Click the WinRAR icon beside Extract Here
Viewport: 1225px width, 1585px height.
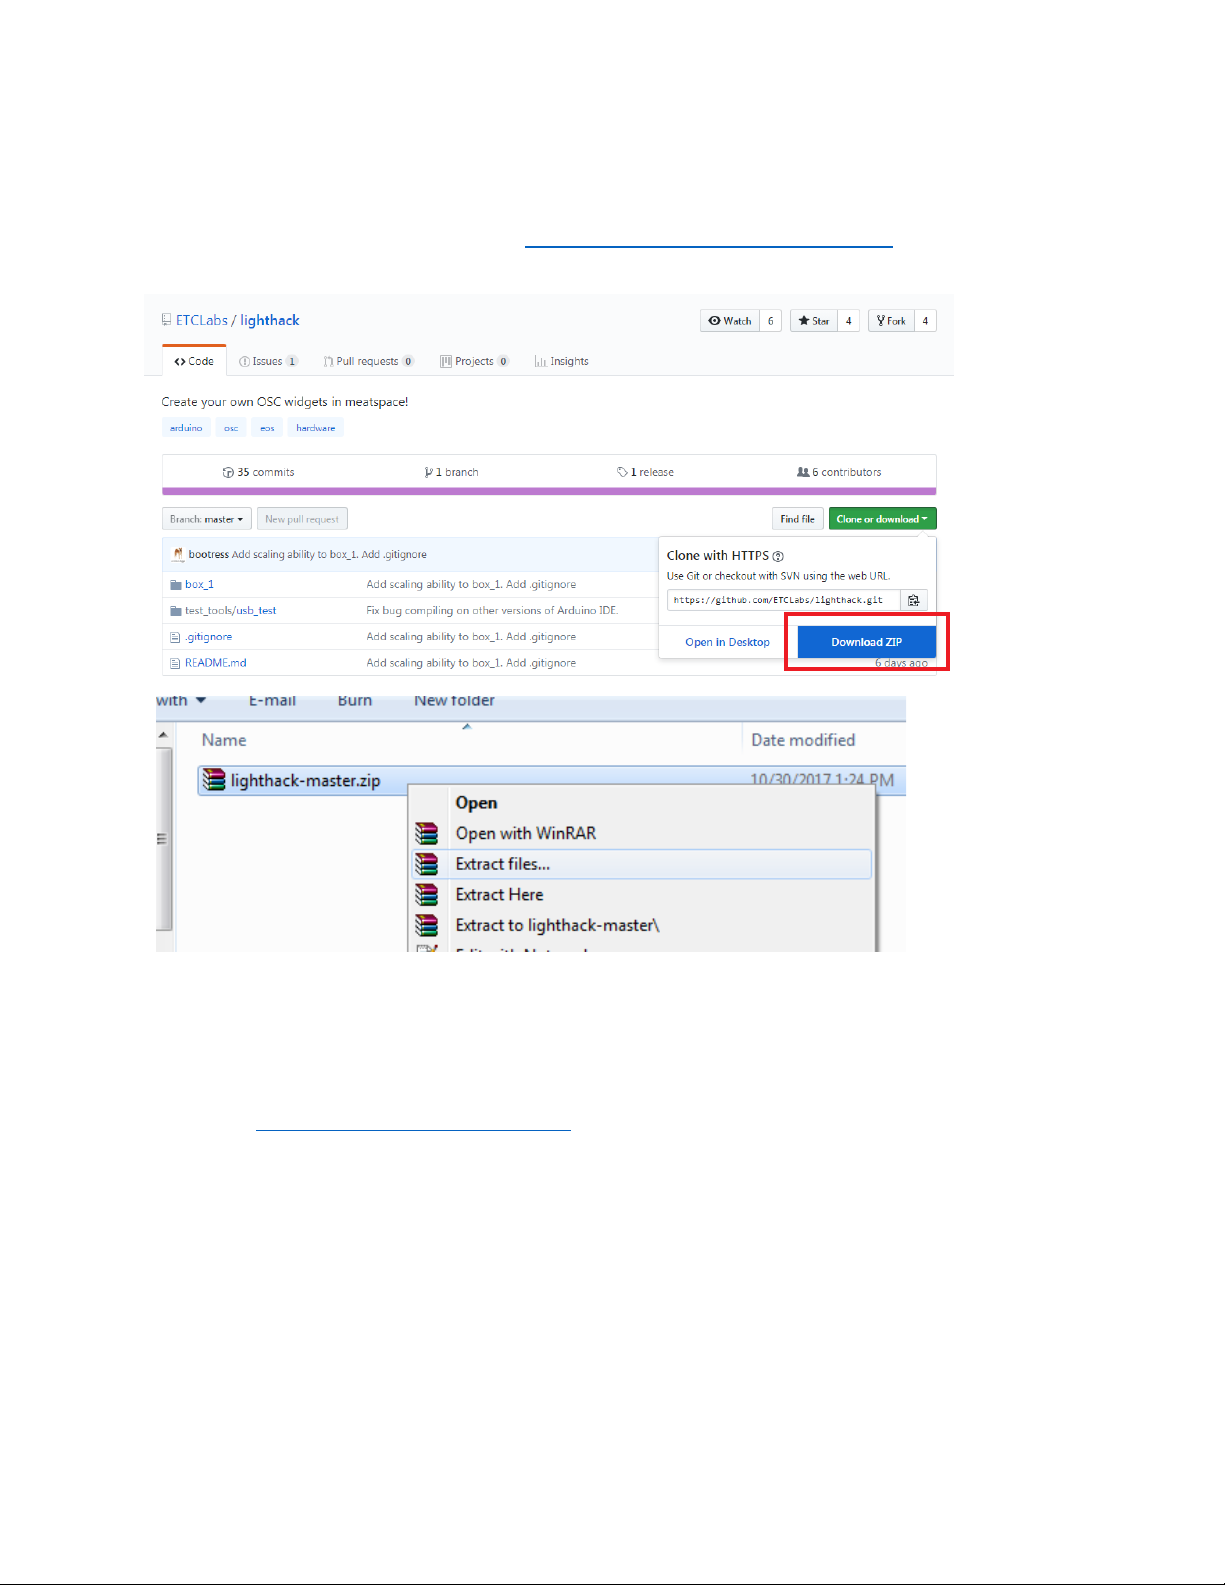coord(427,895)
